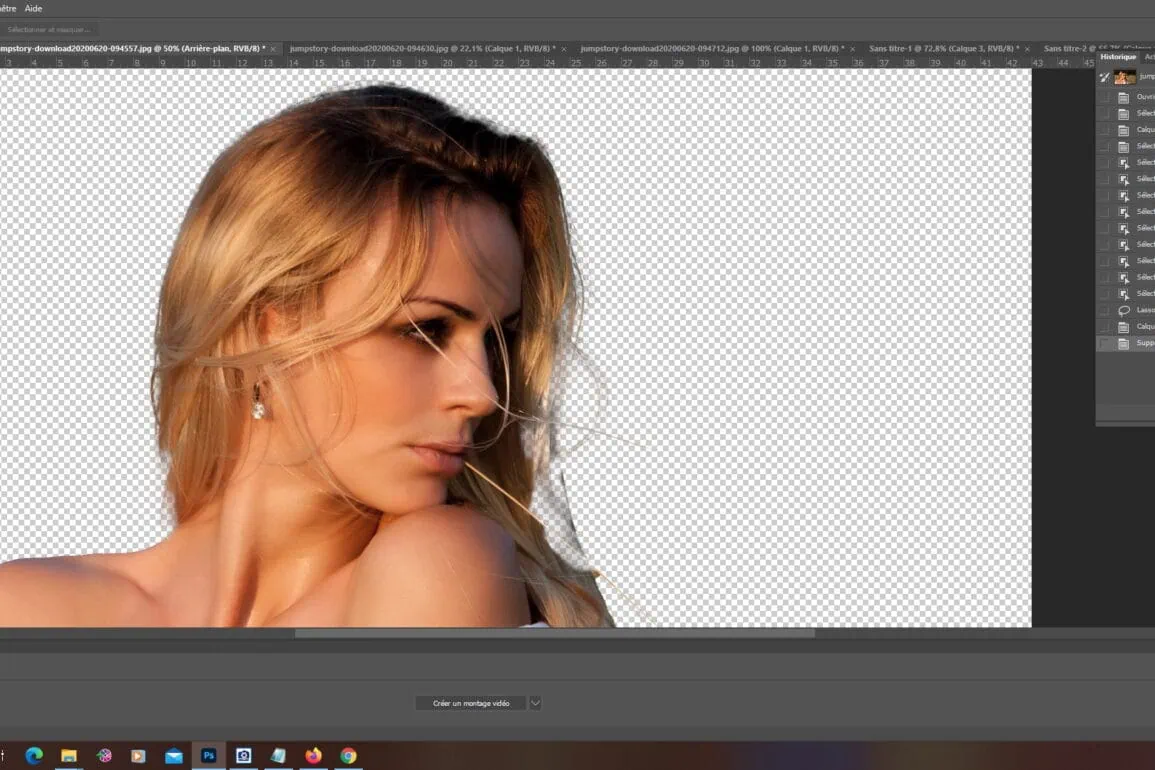Click the Sélectionner et masquer button
Screen dimensions: 1155x770
tap(48, 29)
